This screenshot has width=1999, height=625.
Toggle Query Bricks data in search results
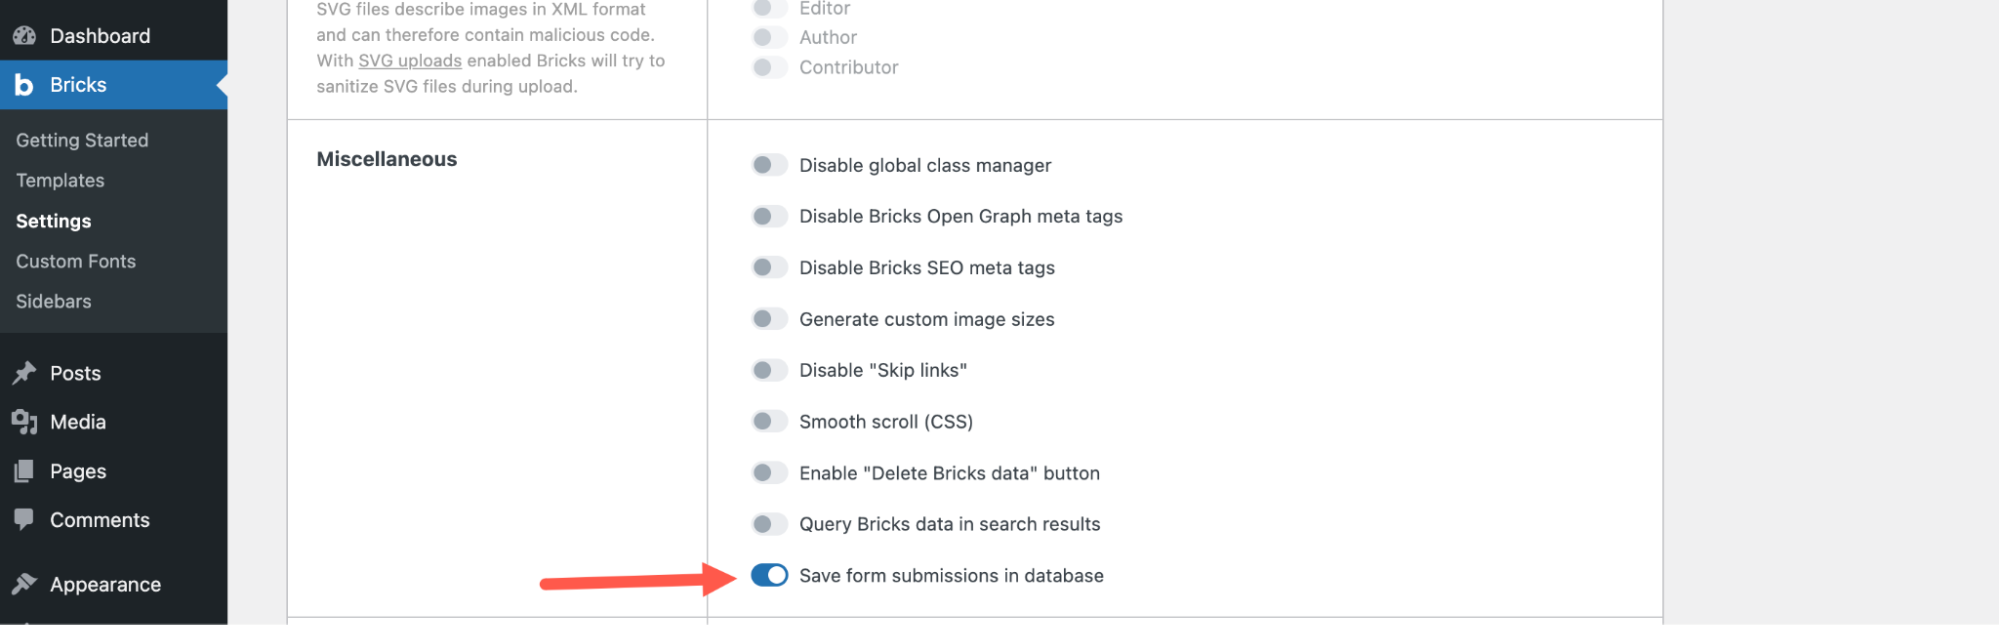click(769, 523)
